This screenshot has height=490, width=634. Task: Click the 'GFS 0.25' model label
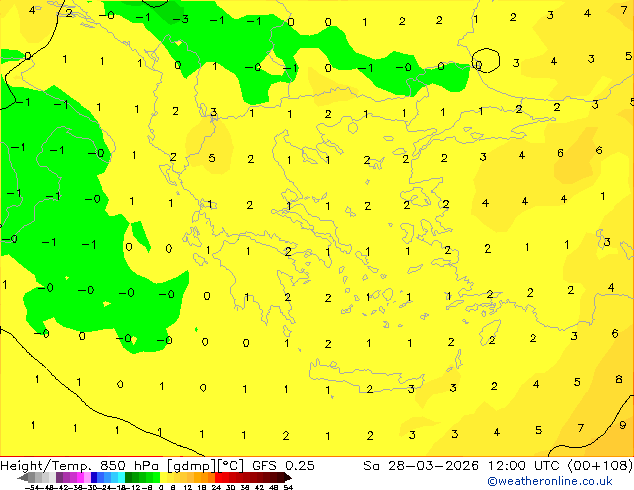[283, 466]
